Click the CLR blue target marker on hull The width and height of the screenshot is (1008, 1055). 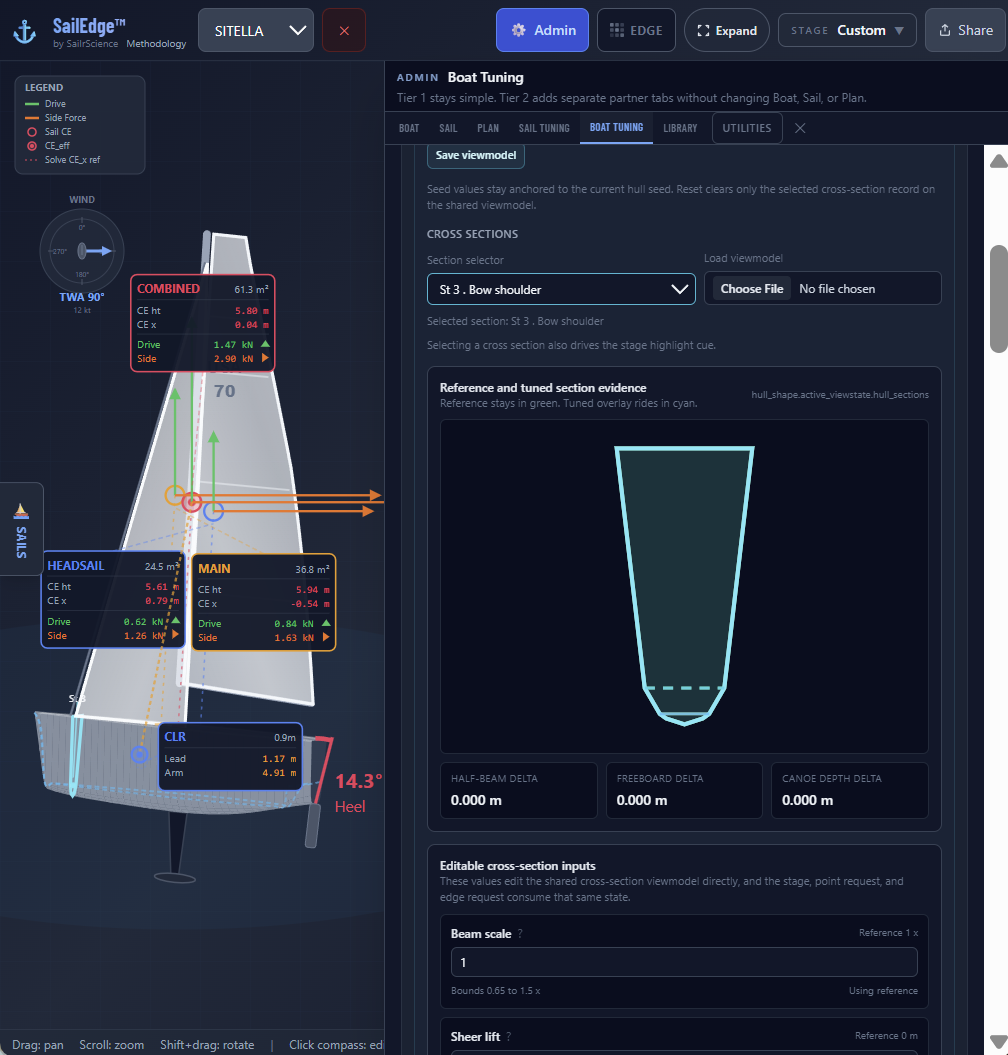point(139,755)
